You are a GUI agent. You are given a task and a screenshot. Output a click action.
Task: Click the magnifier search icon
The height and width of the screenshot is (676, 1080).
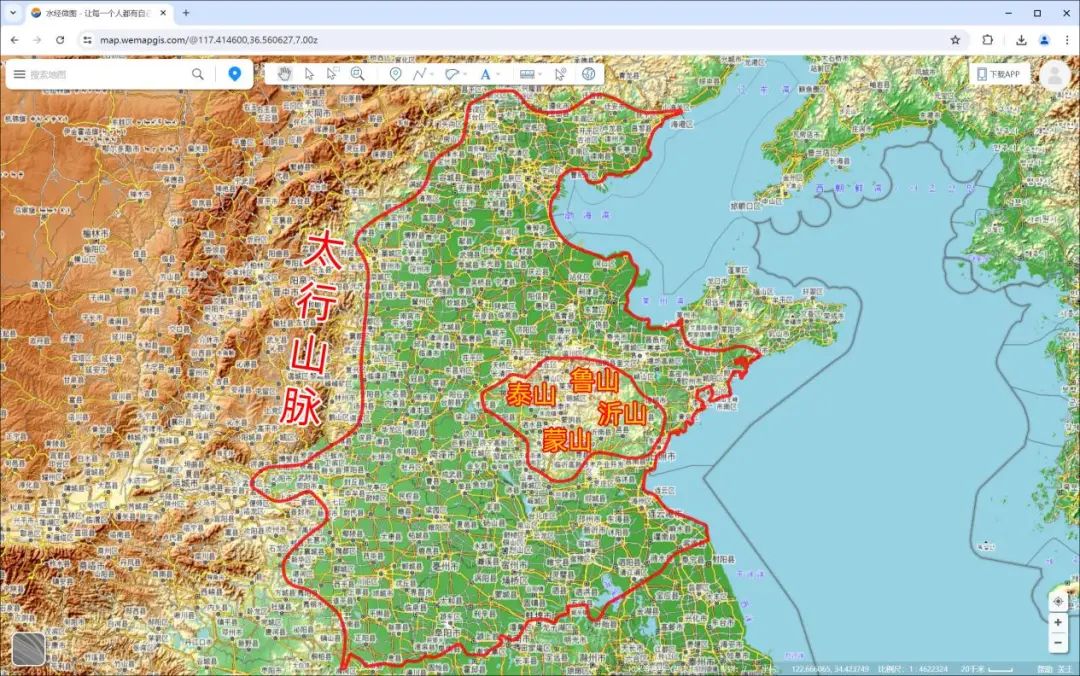198,74
